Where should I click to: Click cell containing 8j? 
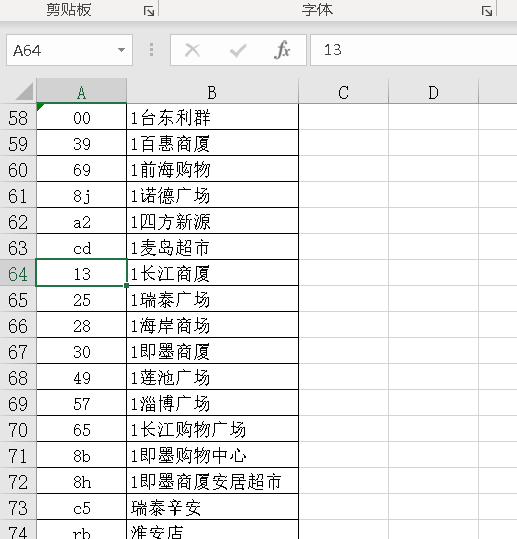(81, 196)
